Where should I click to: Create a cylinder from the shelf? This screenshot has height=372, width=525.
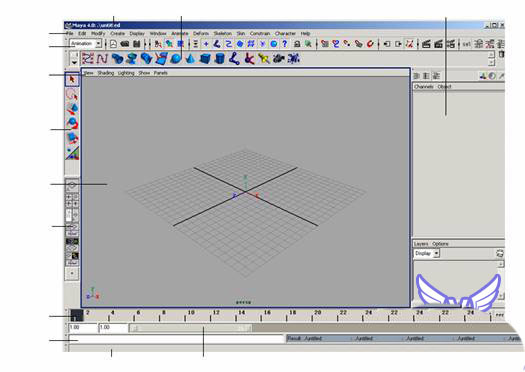pyautogui.click(x=220, y=59)
